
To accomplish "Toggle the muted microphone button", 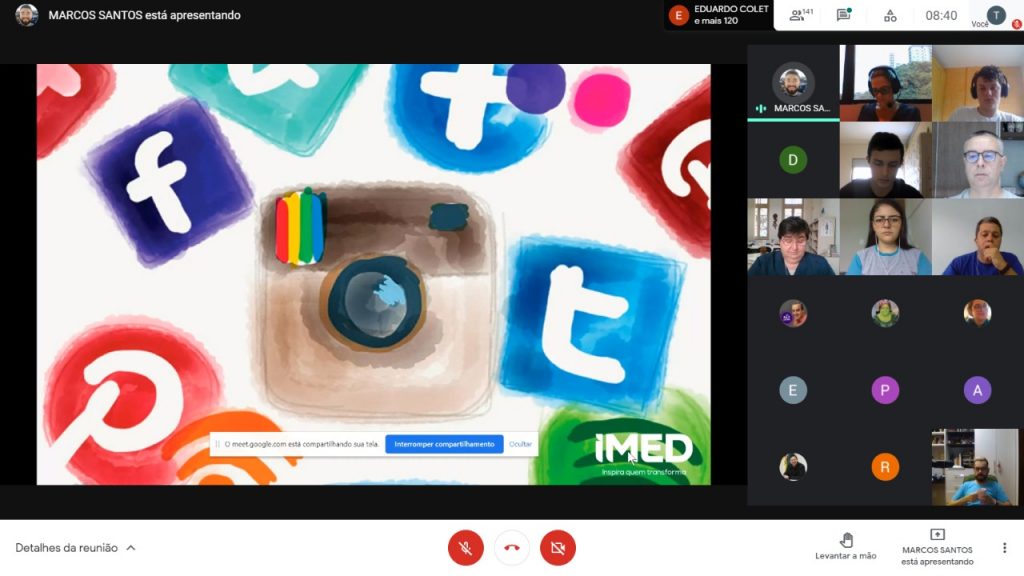I will pyautogui.click(x=466, y=547).
